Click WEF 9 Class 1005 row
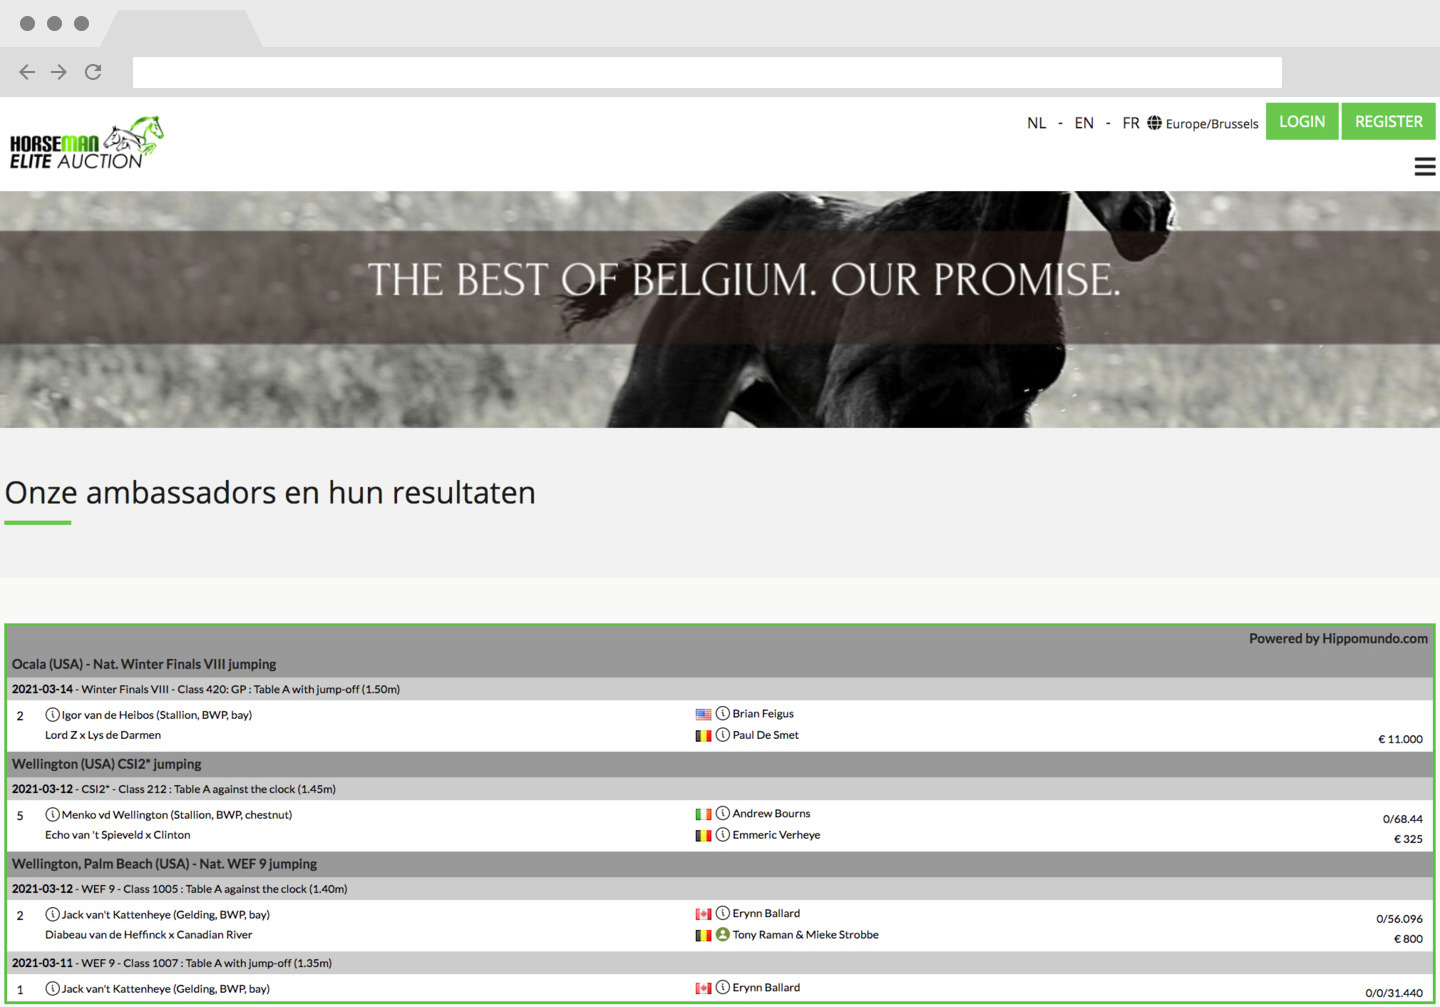Image resolution: width=1440 pixels, height=1007 pixels. pos(720,889)
